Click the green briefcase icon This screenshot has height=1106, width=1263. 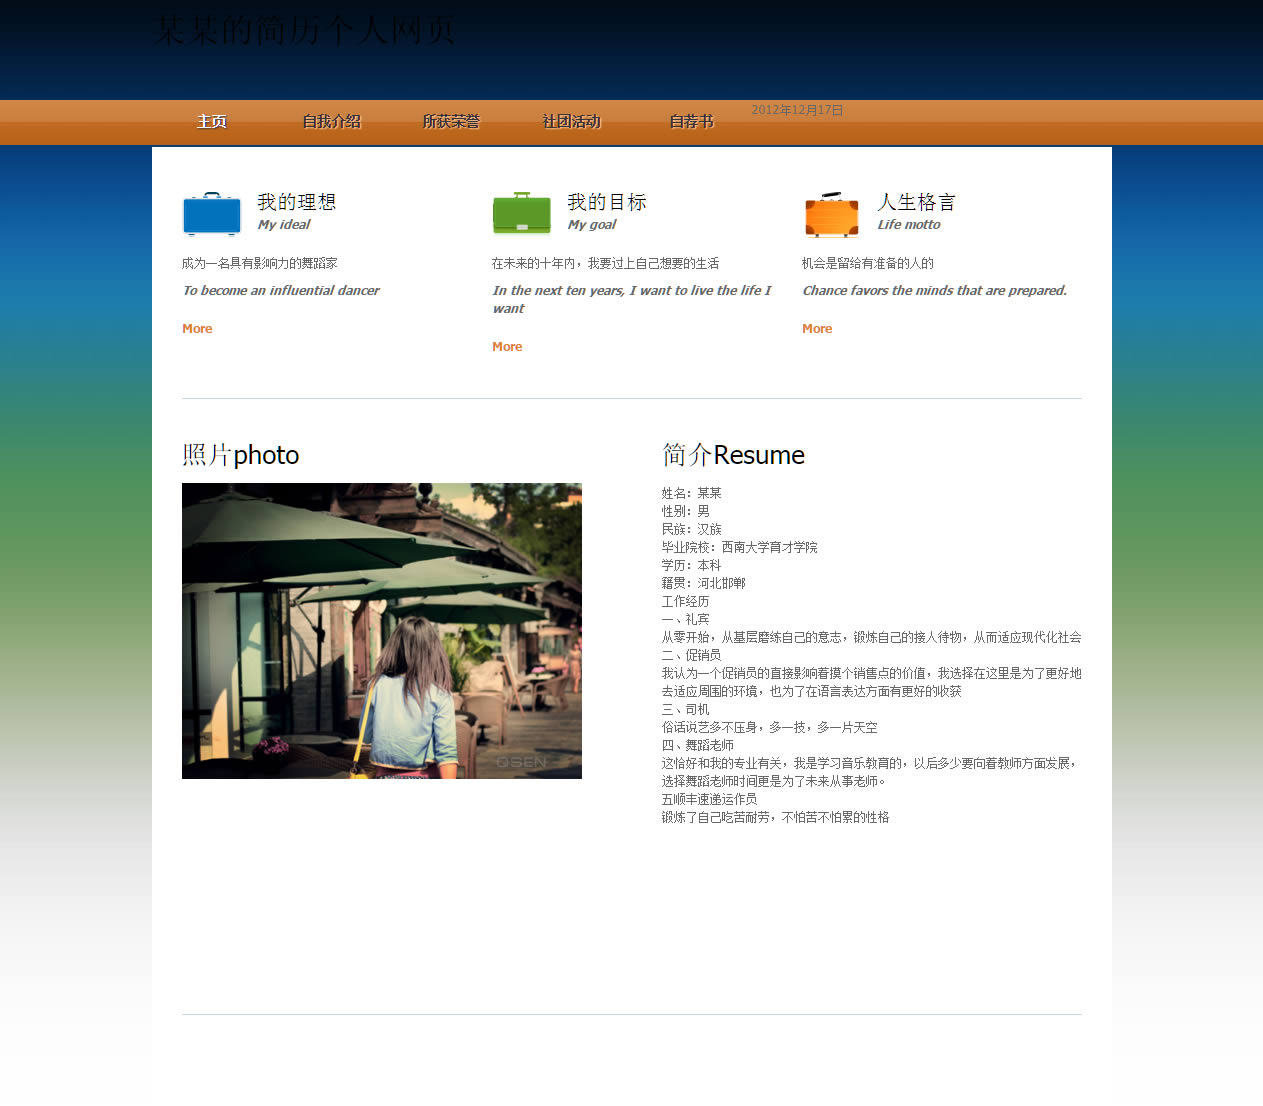522,214
